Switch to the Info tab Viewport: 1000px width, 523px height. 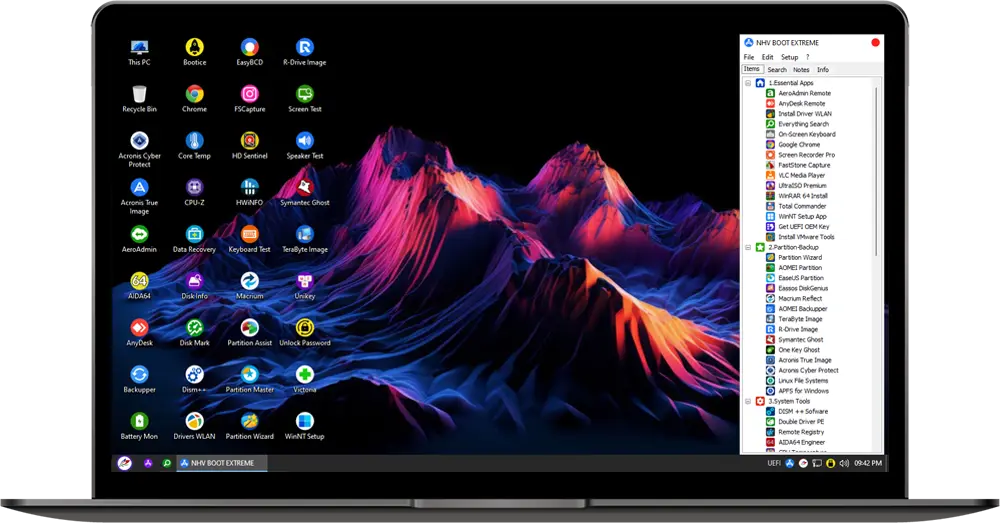tap(823, 70)
